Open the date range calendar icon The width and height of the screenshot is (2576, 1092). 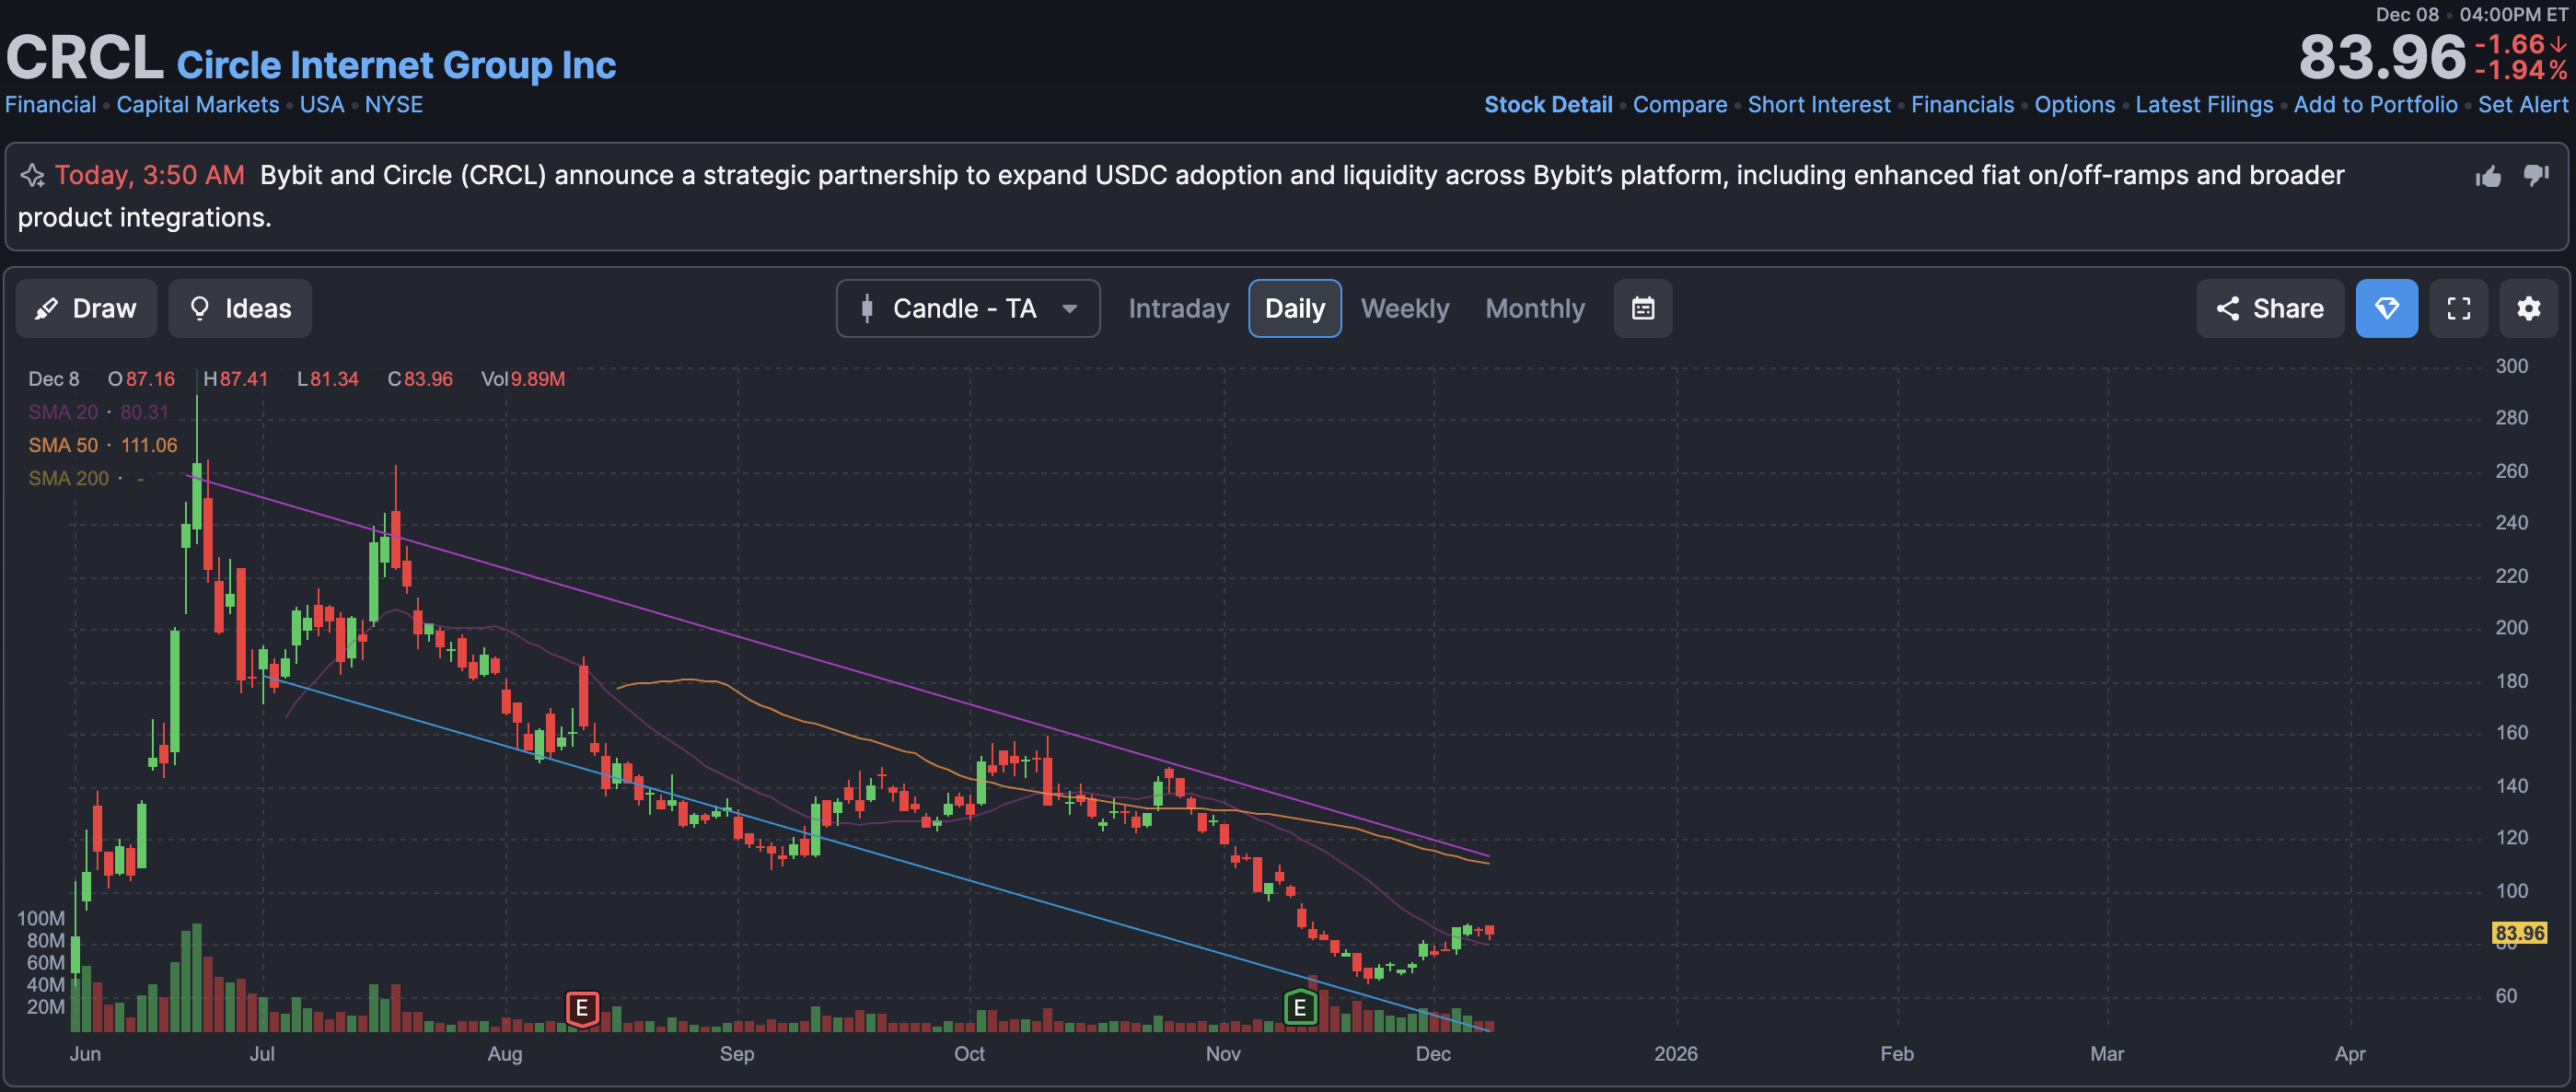point(1642,308)
